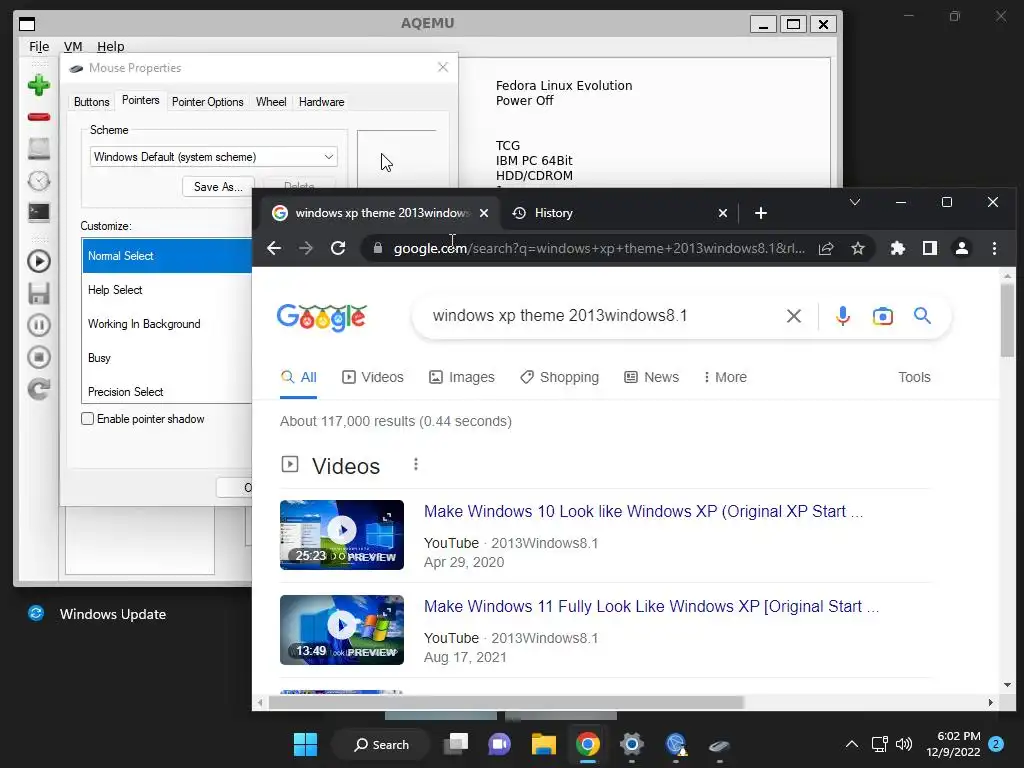Click Chrome's vertical scrollbar thumb
Viewport: 1024px width, 768px height.
pyautogui.click(x=1007, y=320)
